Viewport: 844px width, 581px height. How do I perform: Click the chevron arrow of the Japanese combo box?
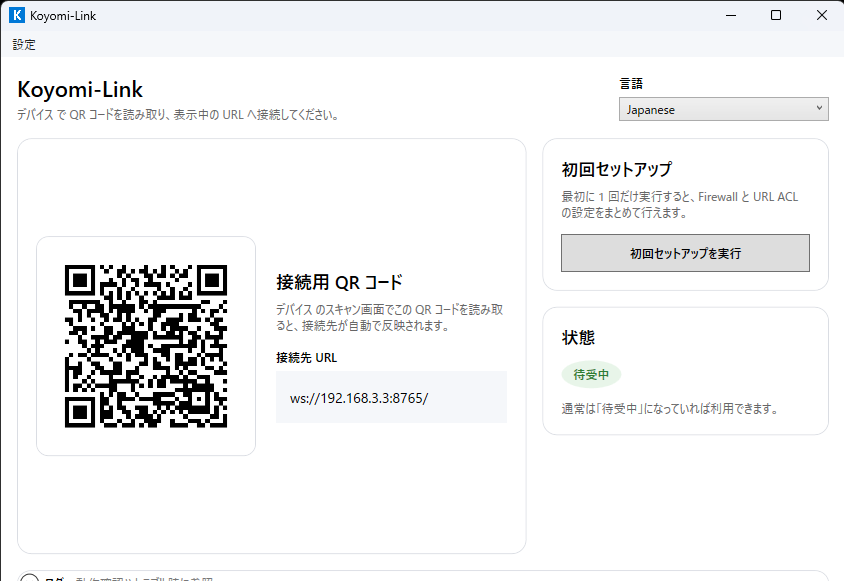[x=819, y=109]
